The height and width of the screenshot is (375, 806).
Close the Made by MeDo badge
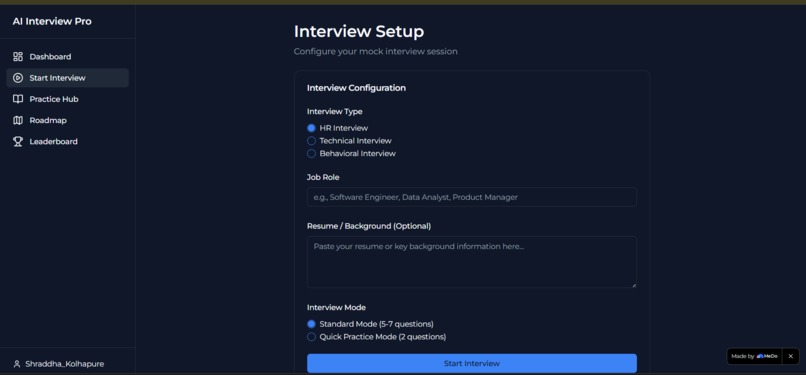click(x=791, y=357)
